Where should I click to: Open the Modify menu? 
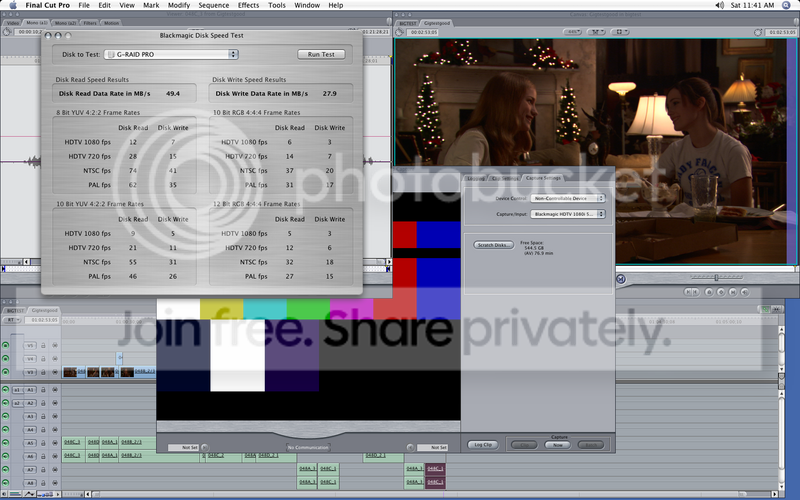click(x=179, y=5)
